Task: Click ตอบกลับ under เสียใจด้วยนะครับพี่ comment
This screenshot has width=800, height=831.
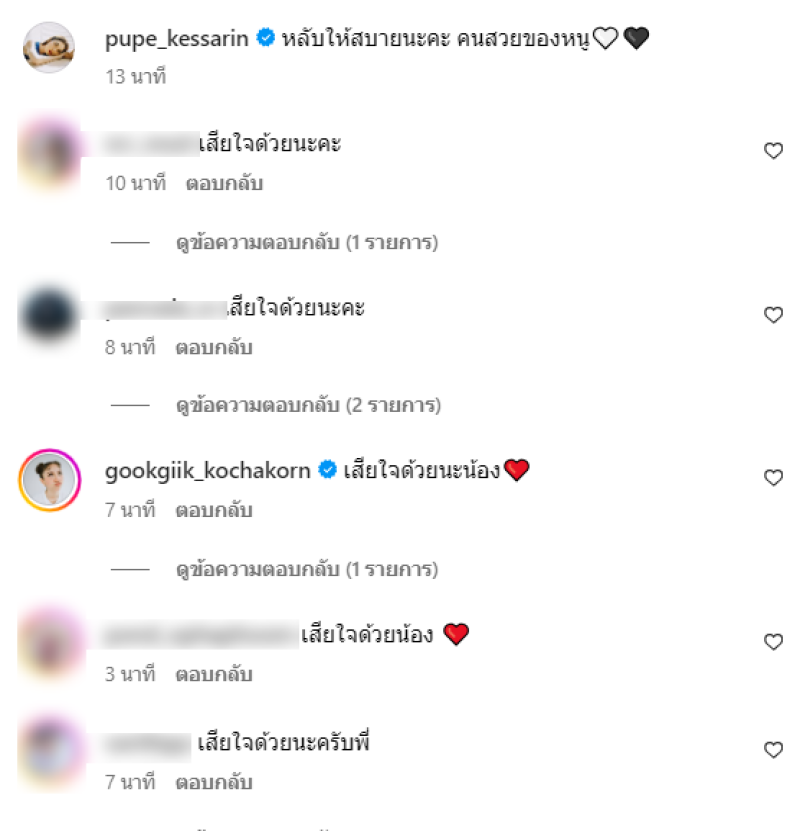Action: pyautogui.click(x=214, y=783)
